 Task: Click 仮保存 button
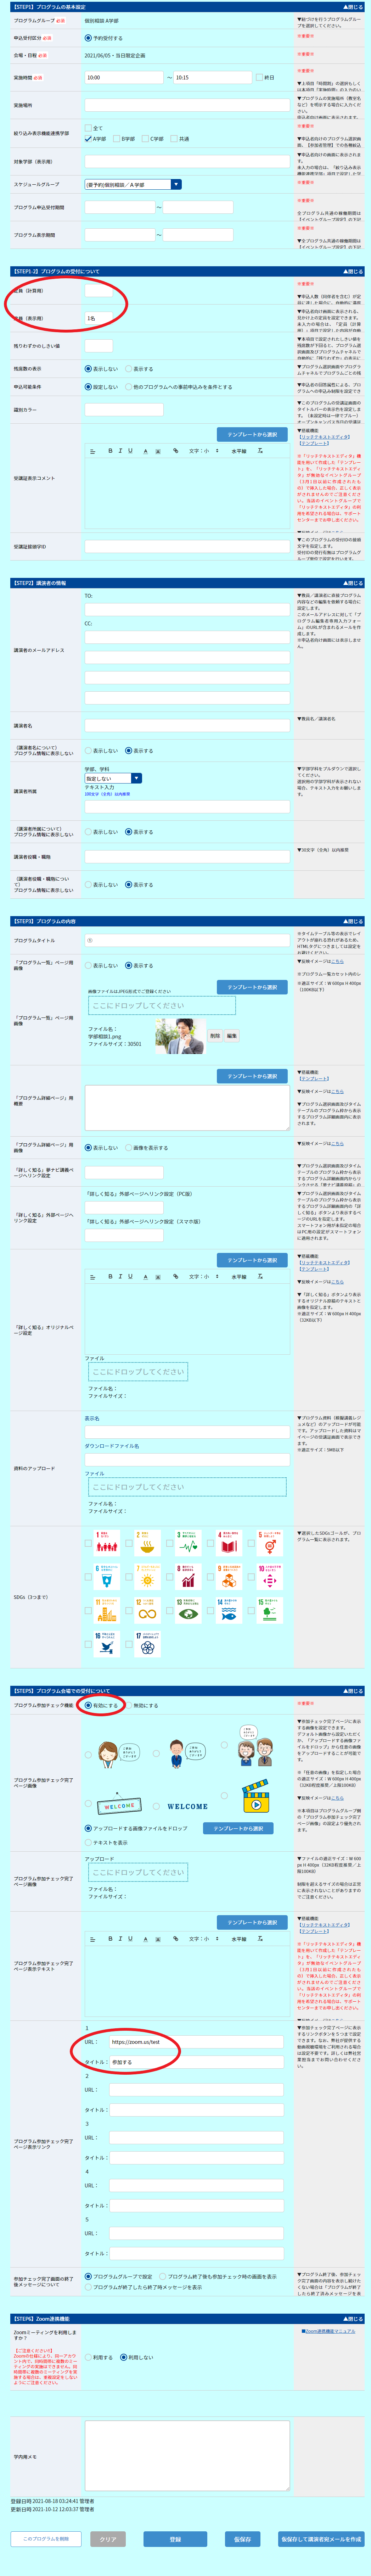click(x=242, y=2539)
